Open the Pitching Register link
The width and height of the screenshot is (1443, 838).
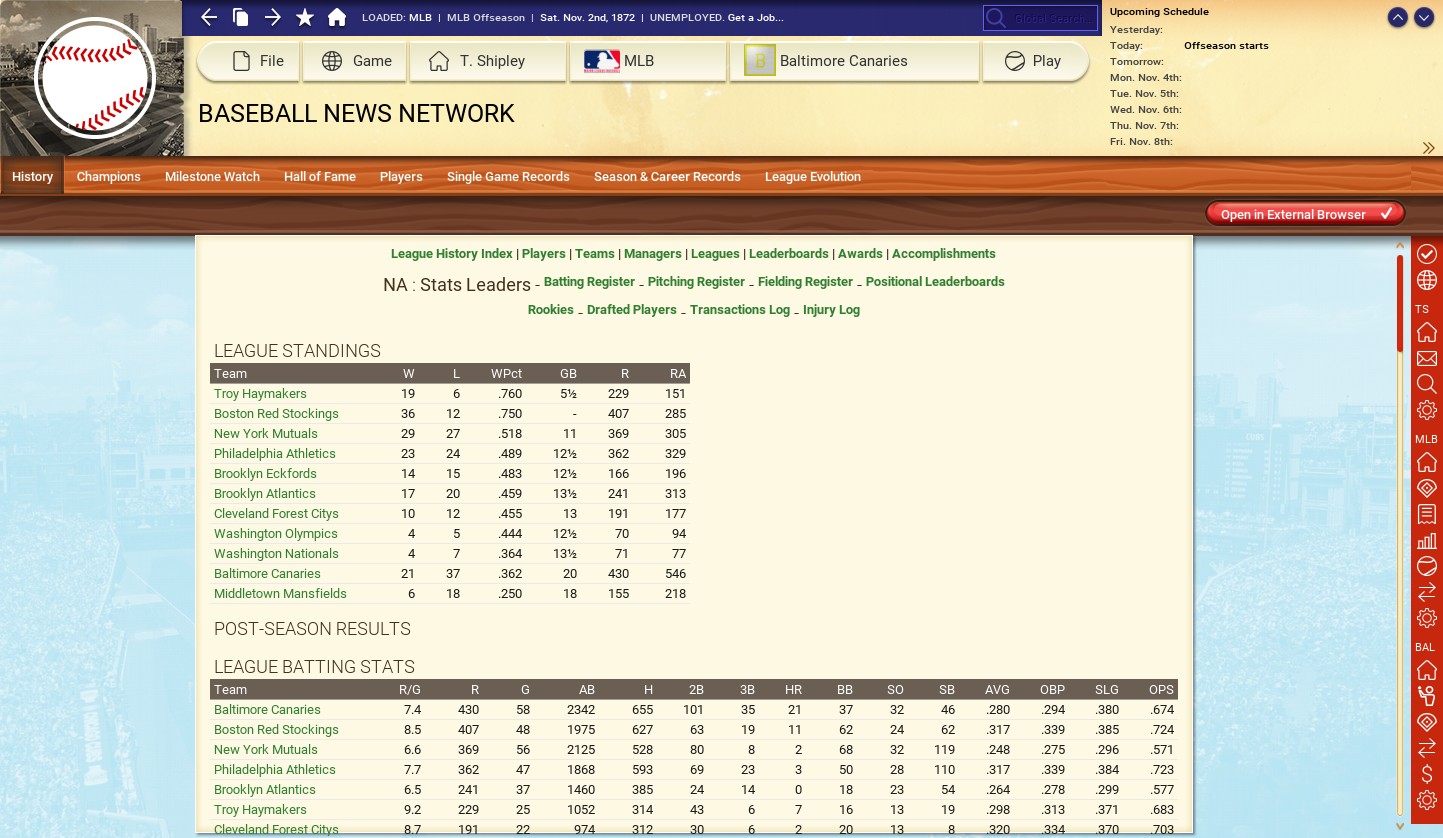696,282
